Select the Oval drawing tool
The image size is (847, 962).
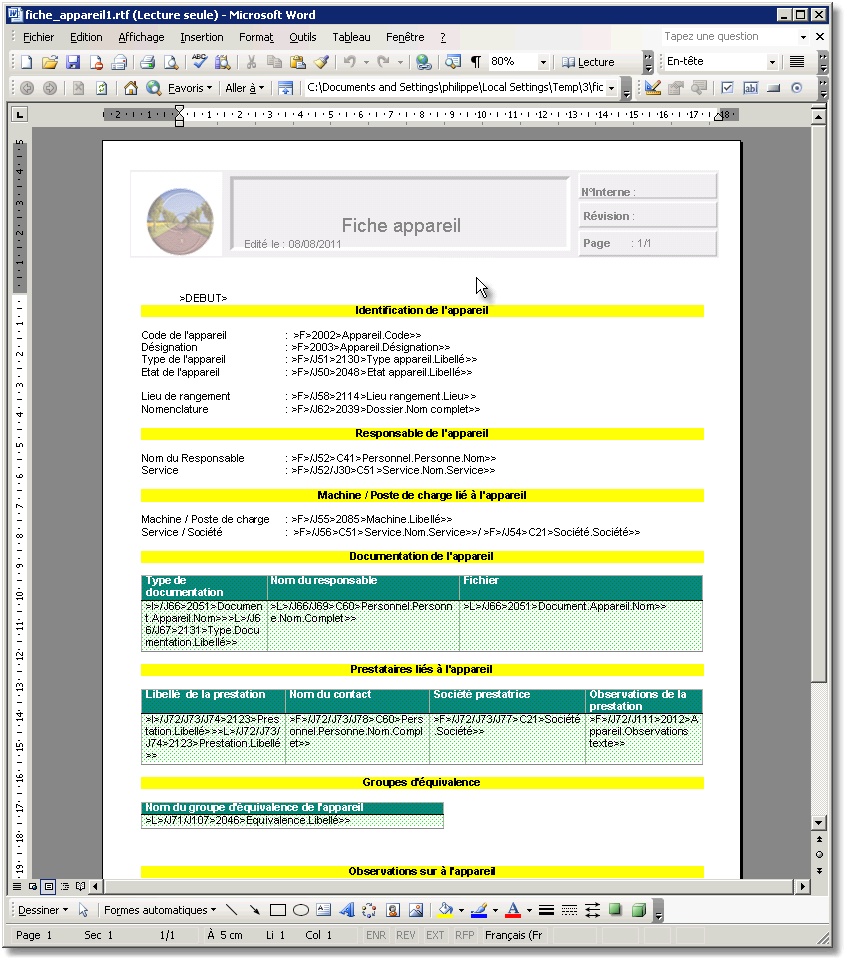pos(301,910)
